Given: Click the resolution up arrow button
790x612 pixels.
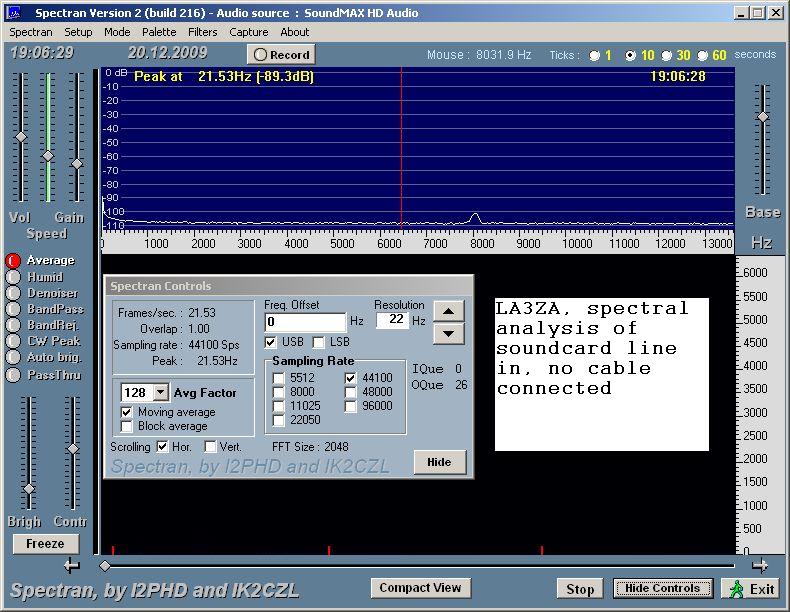Looking at the screenshot, I should click(449, 311).
